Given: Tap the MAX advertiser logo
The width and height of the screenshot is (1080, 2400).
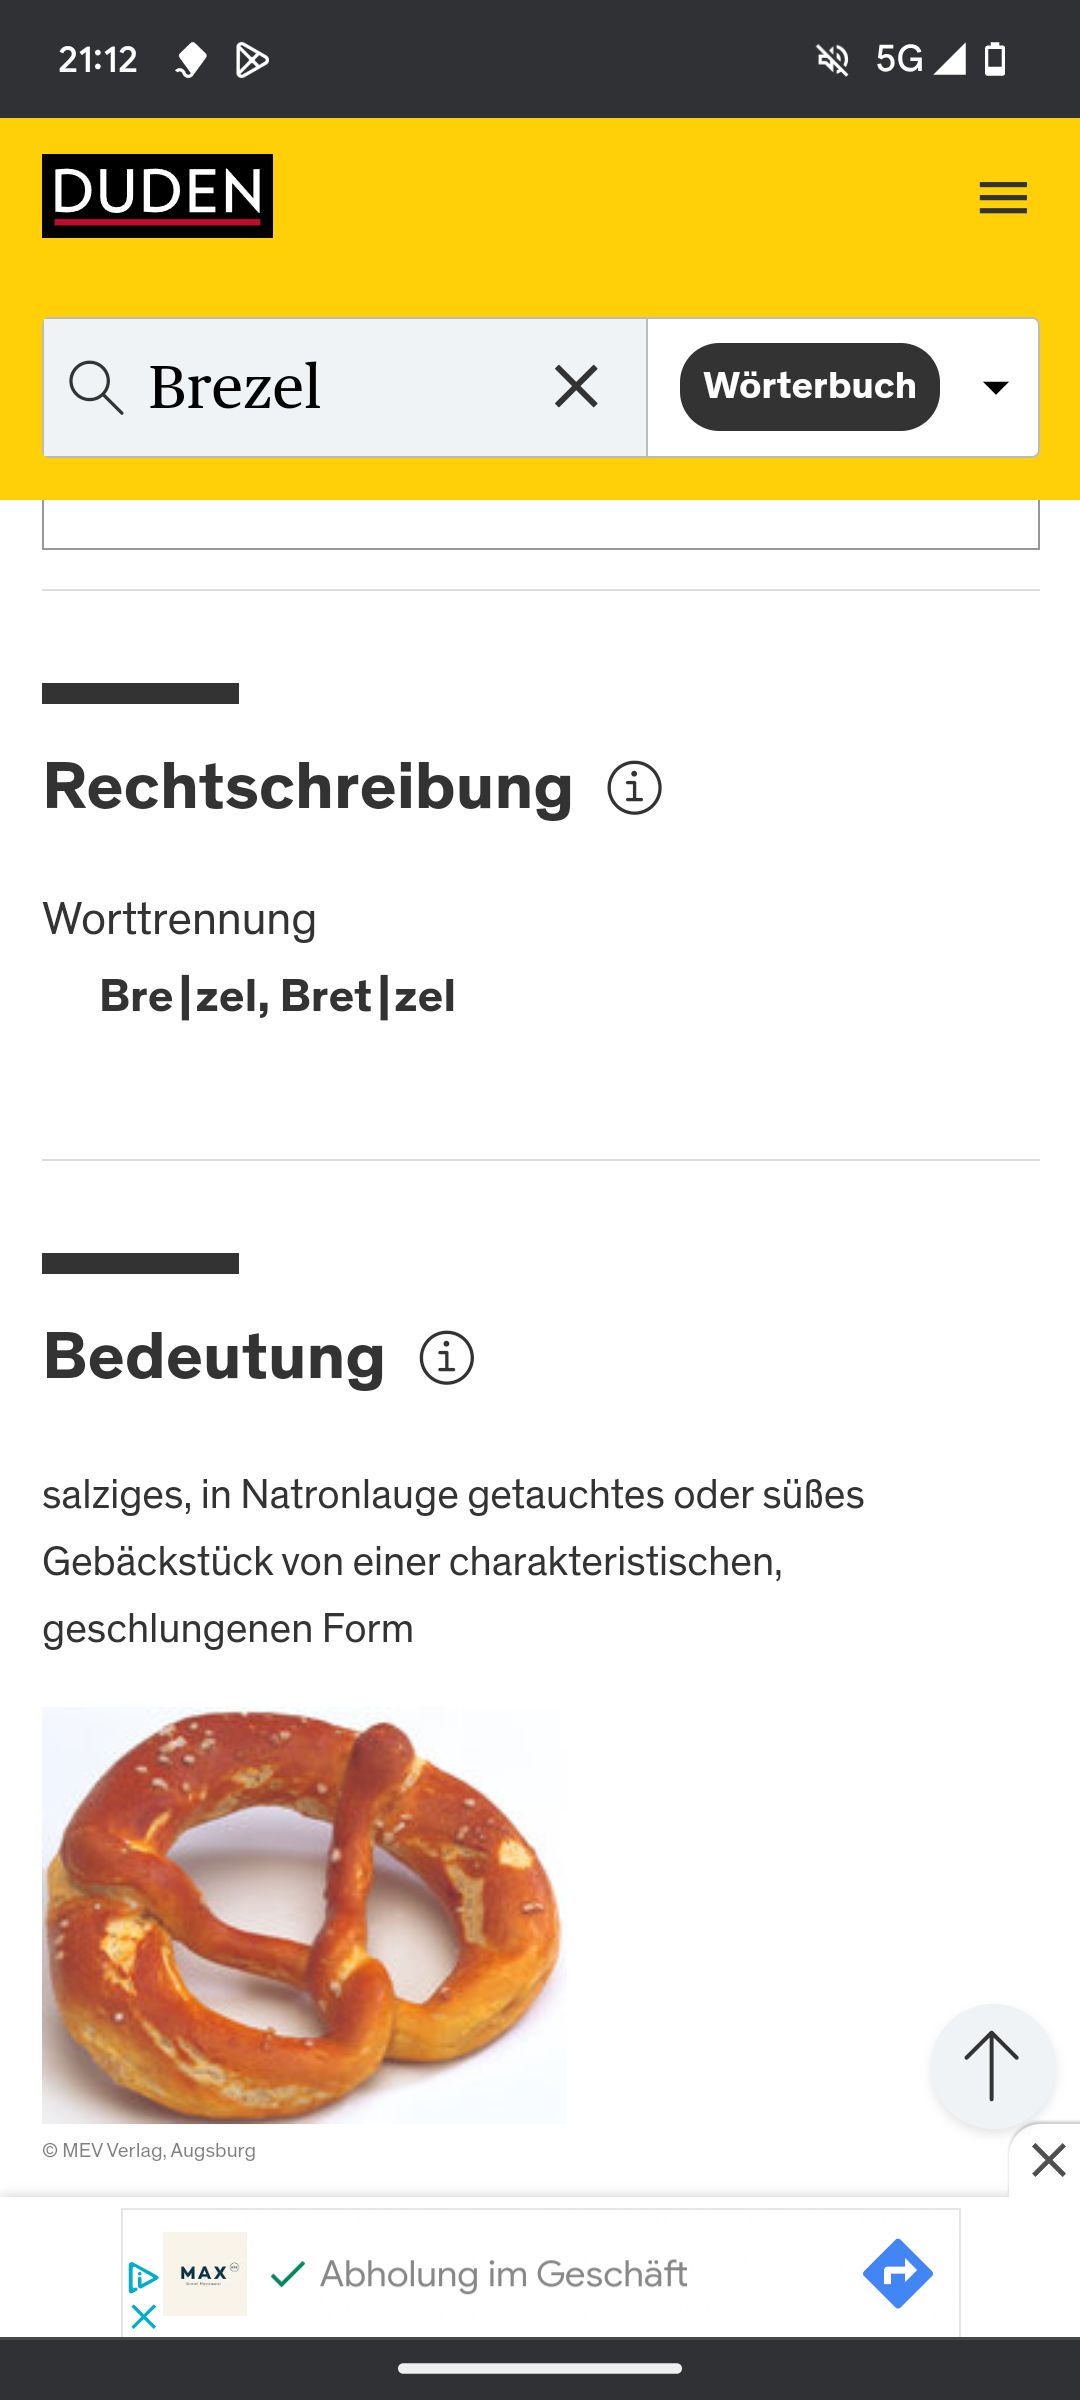Looking at the screenshot, I should [x=205, y=2273].
